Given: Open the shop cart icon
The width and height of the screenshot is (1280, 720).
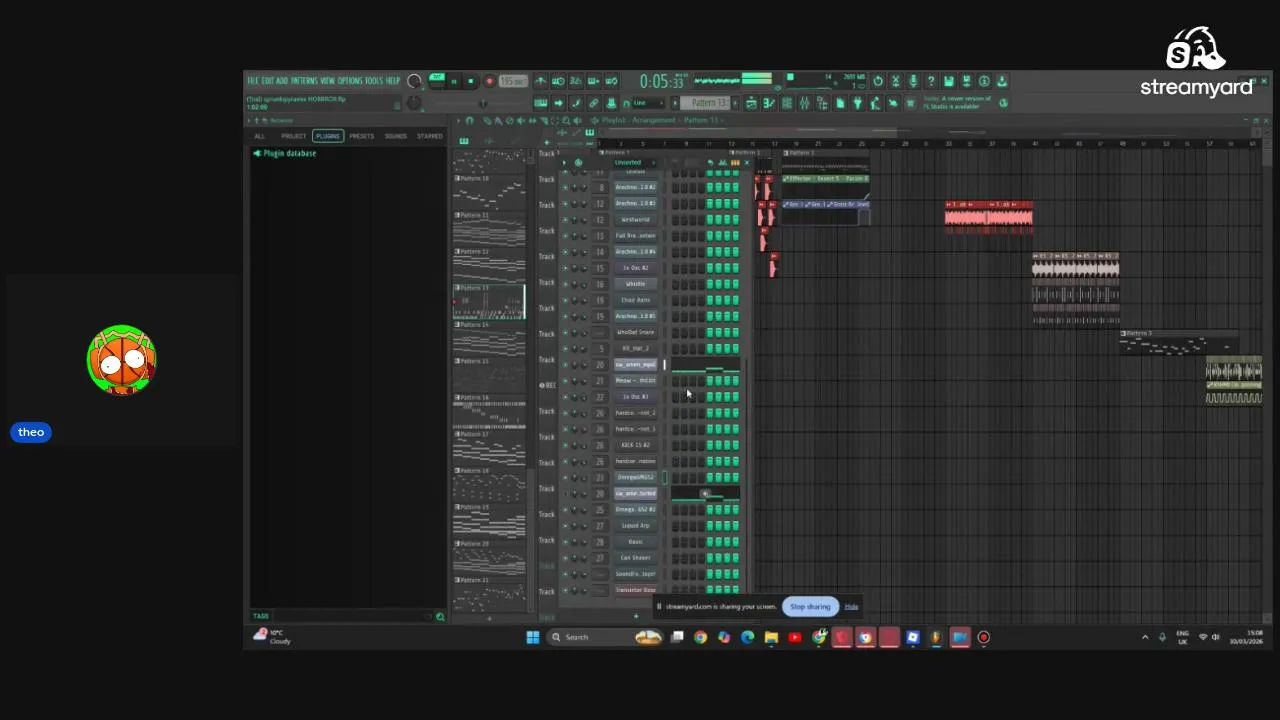Looking at the screenshot, I should 909,103.
